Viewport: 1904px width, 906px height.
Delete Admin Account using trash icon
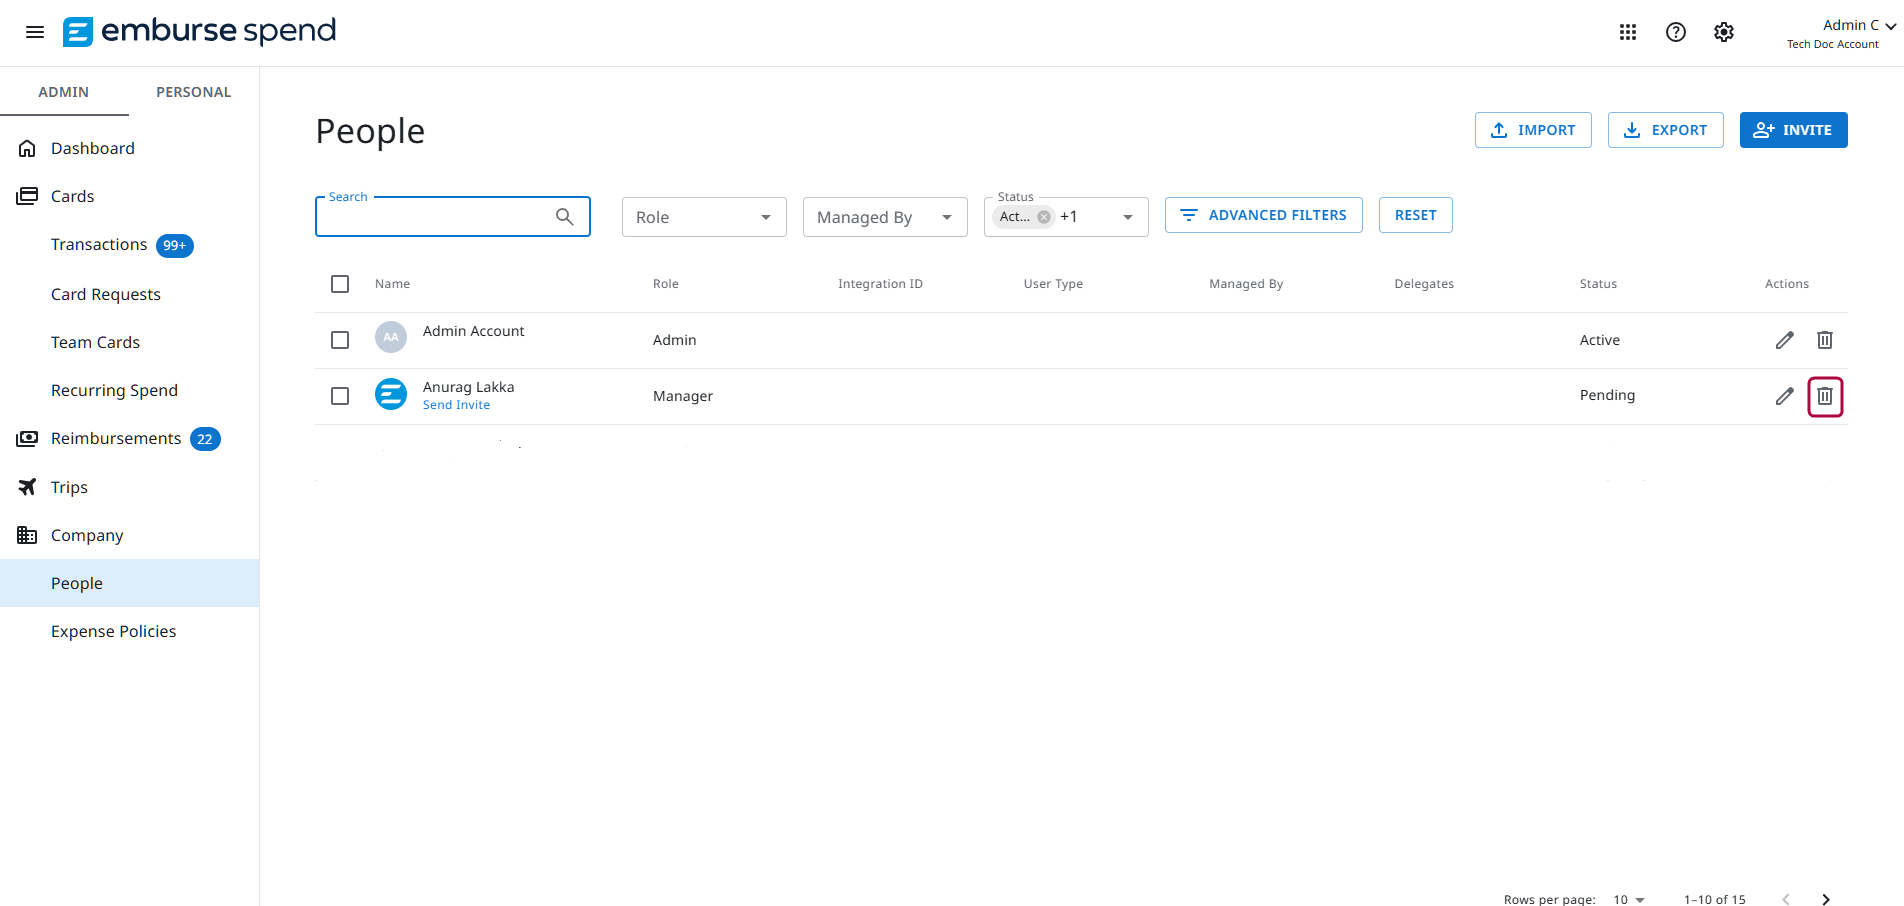coord(1825,340)
